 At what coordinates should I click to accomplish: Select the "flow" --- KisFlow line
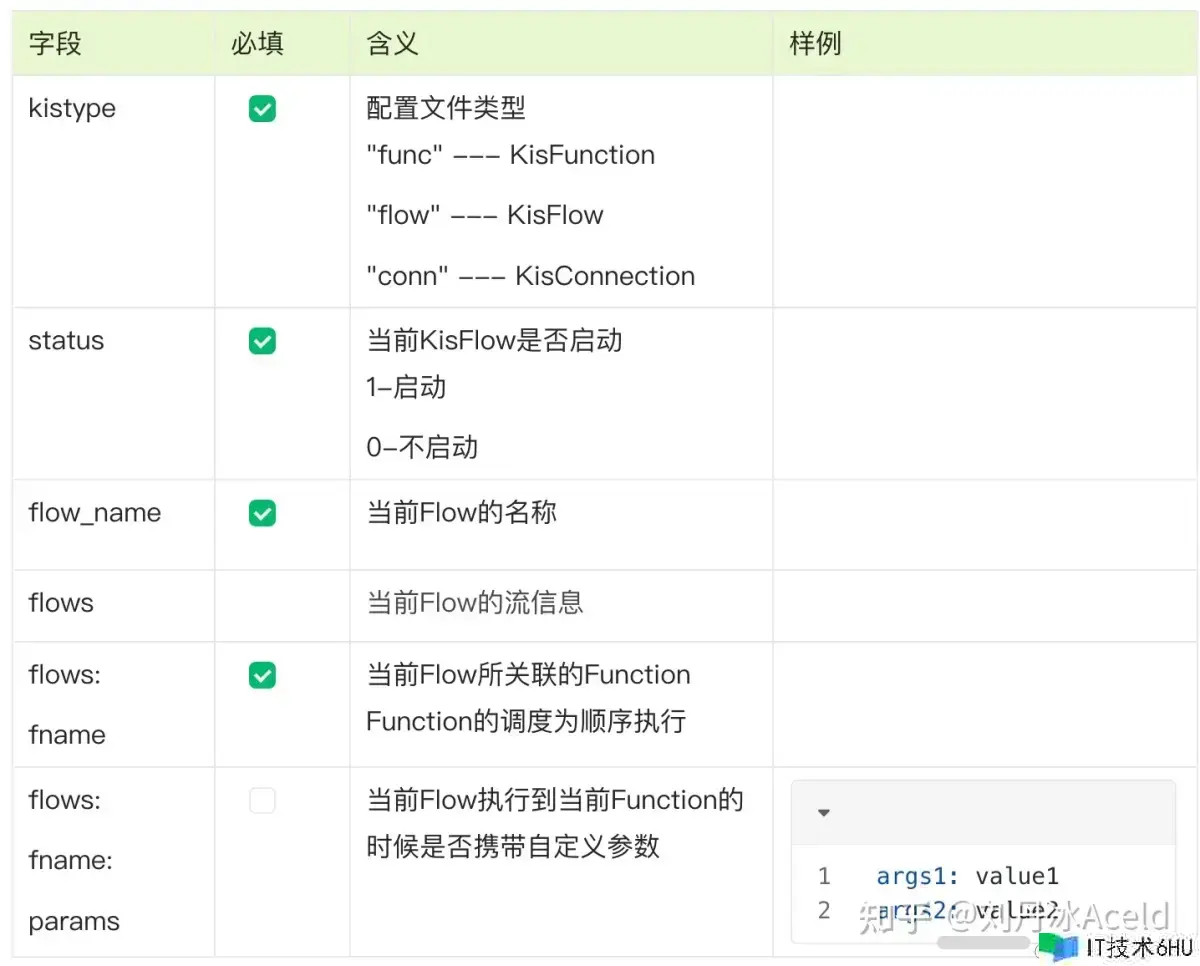[x=485, y=215]
